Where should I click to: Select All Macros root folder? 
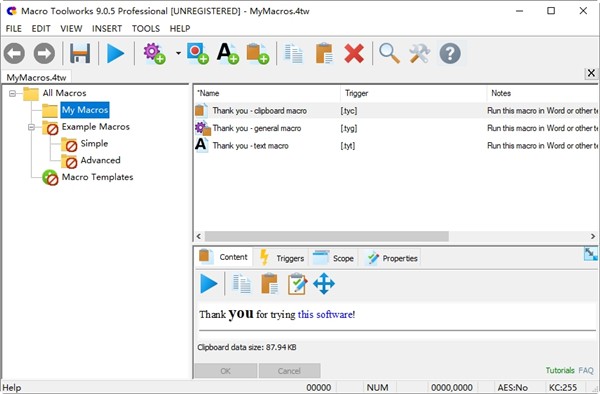coord(64,93)
